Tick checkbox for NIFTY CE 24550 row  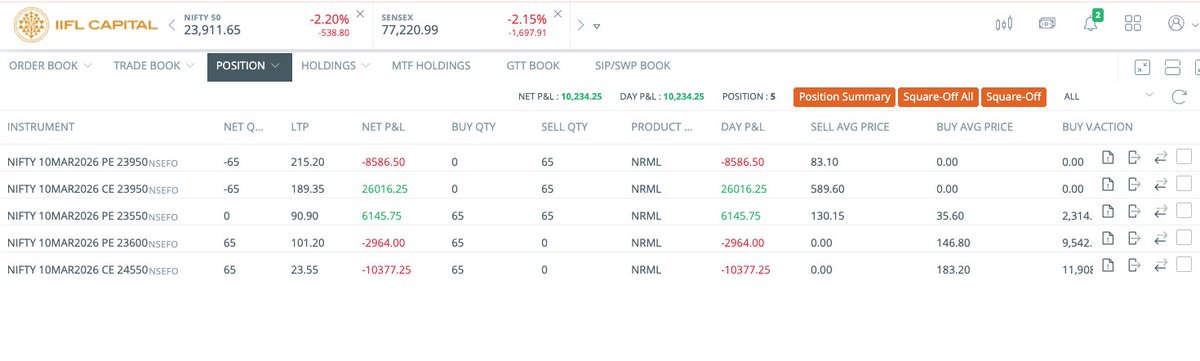click(1184, 264)
